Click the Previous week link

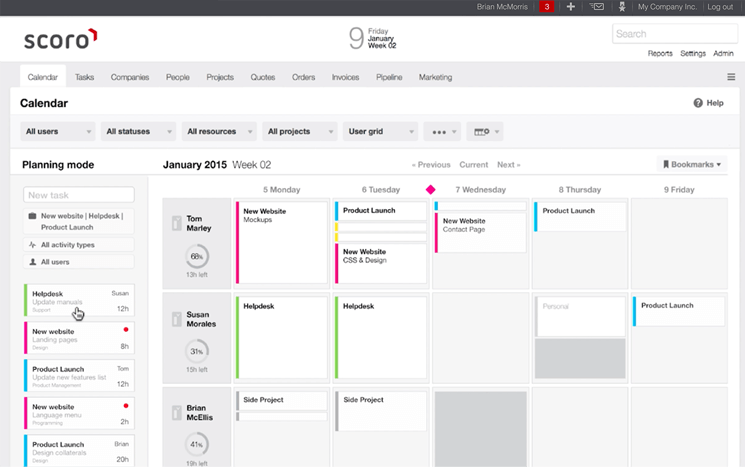click(x=431, y=165)
